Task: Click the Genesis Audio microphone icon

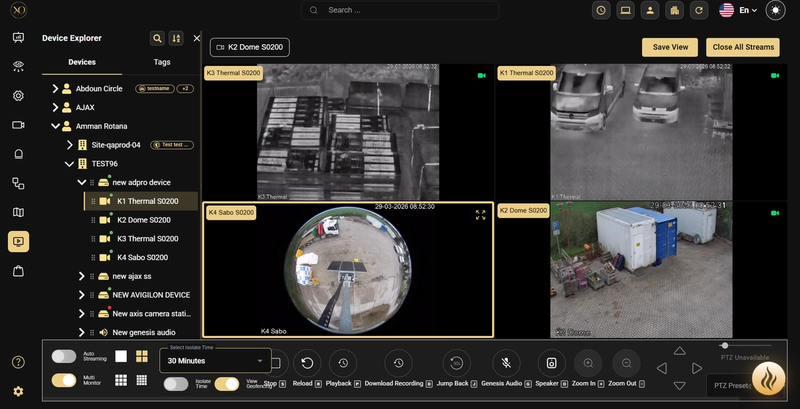Action: (508, 363)
